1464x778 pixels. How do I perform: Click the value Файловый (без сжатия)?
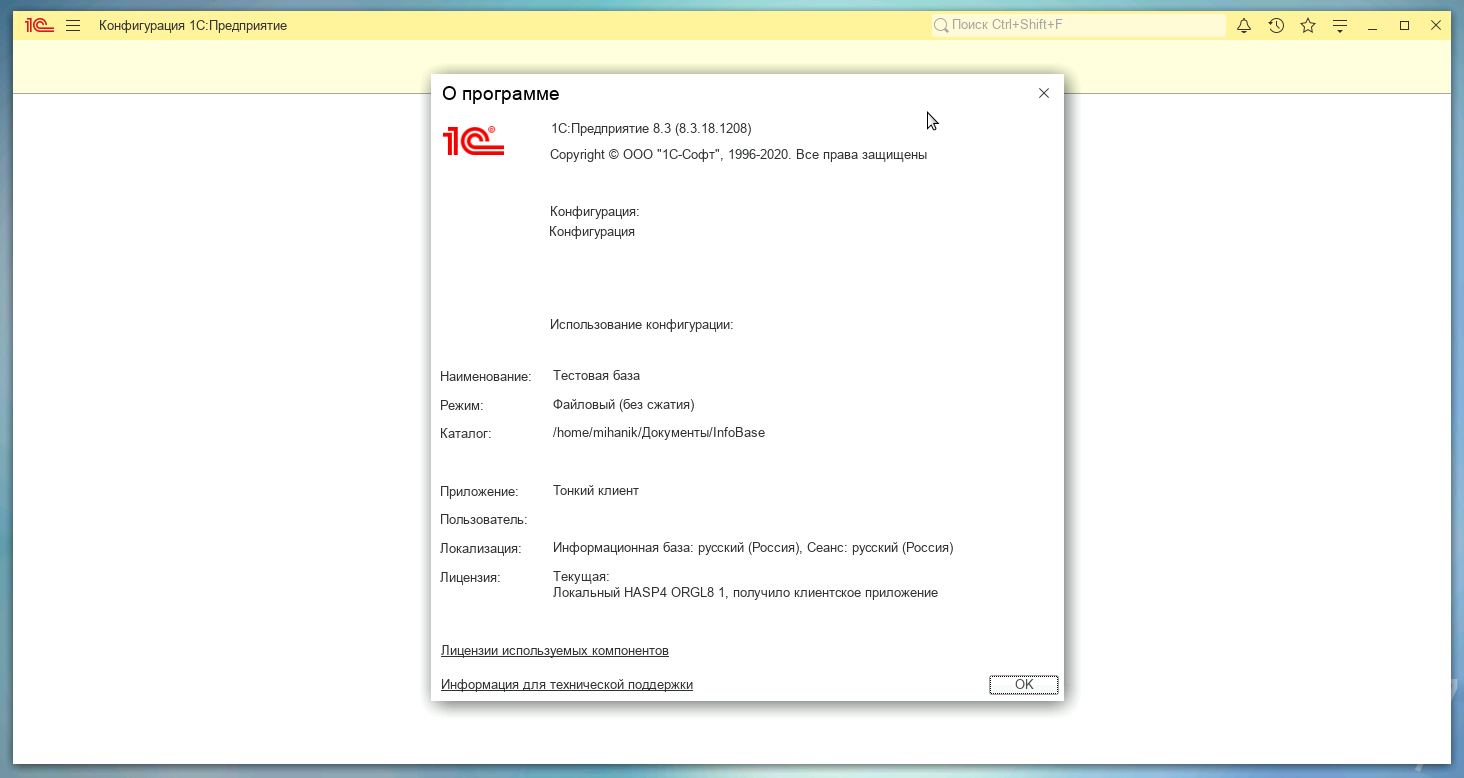pyautogui.click(x=623, y=405)
